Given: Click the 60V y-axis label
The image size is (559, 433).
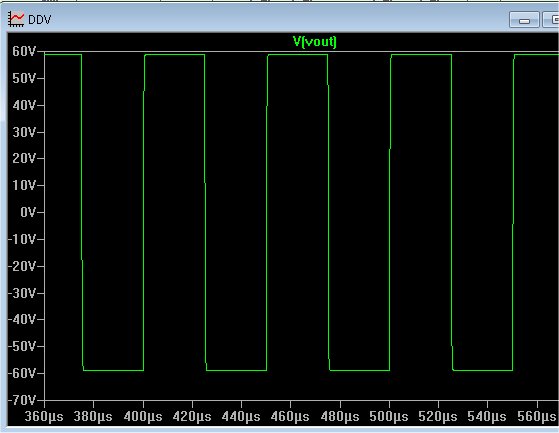Looking at the screenshot, I should pyautogui.click(x=24, y=52).
